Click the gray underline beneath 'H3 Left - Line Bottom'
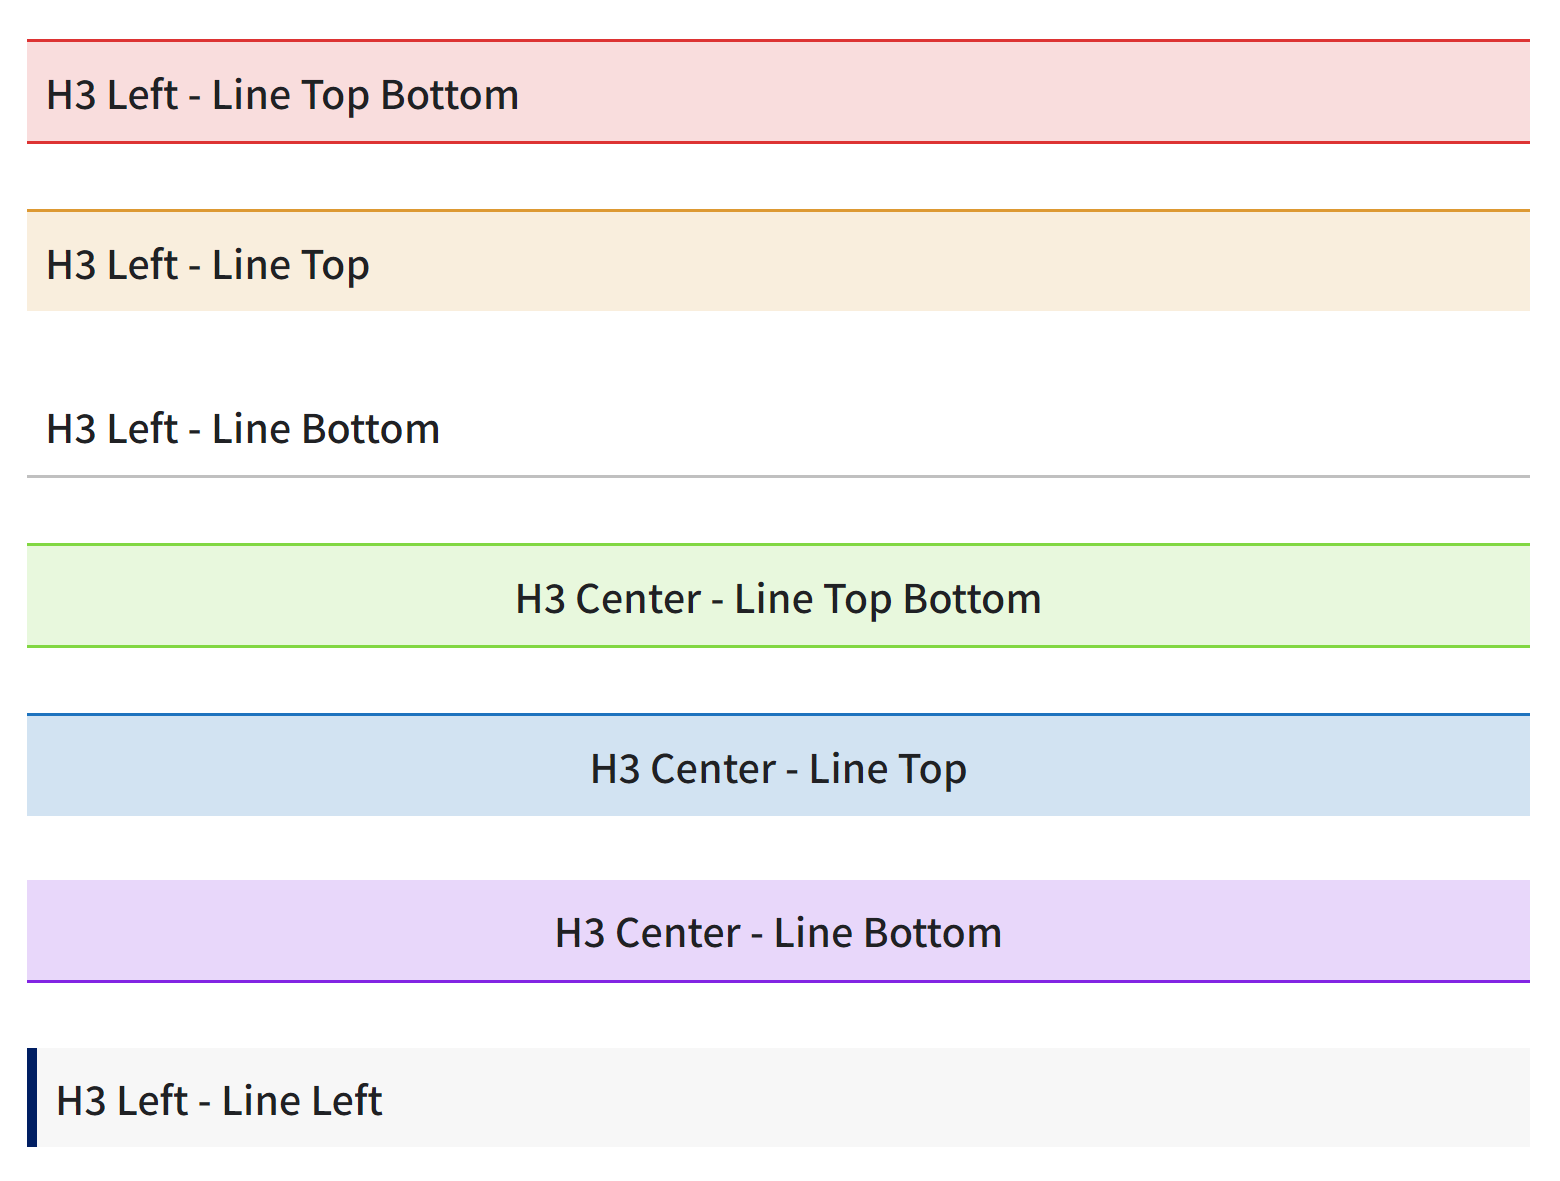The width and height of the screenshot is (1560, 1181). tap(778, 477)
